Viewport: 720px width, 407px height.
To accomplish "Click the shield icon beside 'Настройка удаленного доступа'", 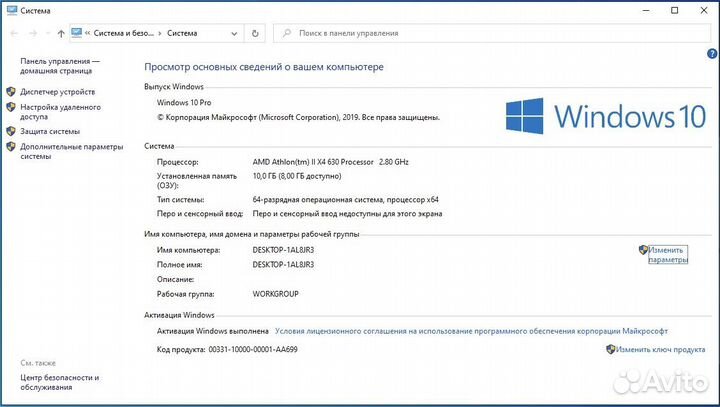I will click(11, 107).
